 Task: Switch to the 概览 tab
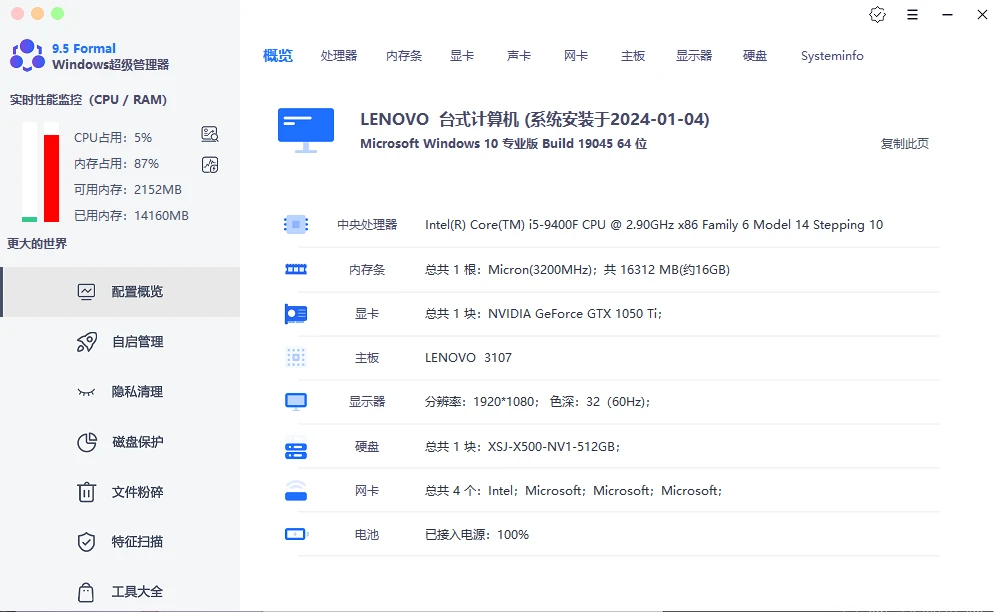[x=278, y=56]
